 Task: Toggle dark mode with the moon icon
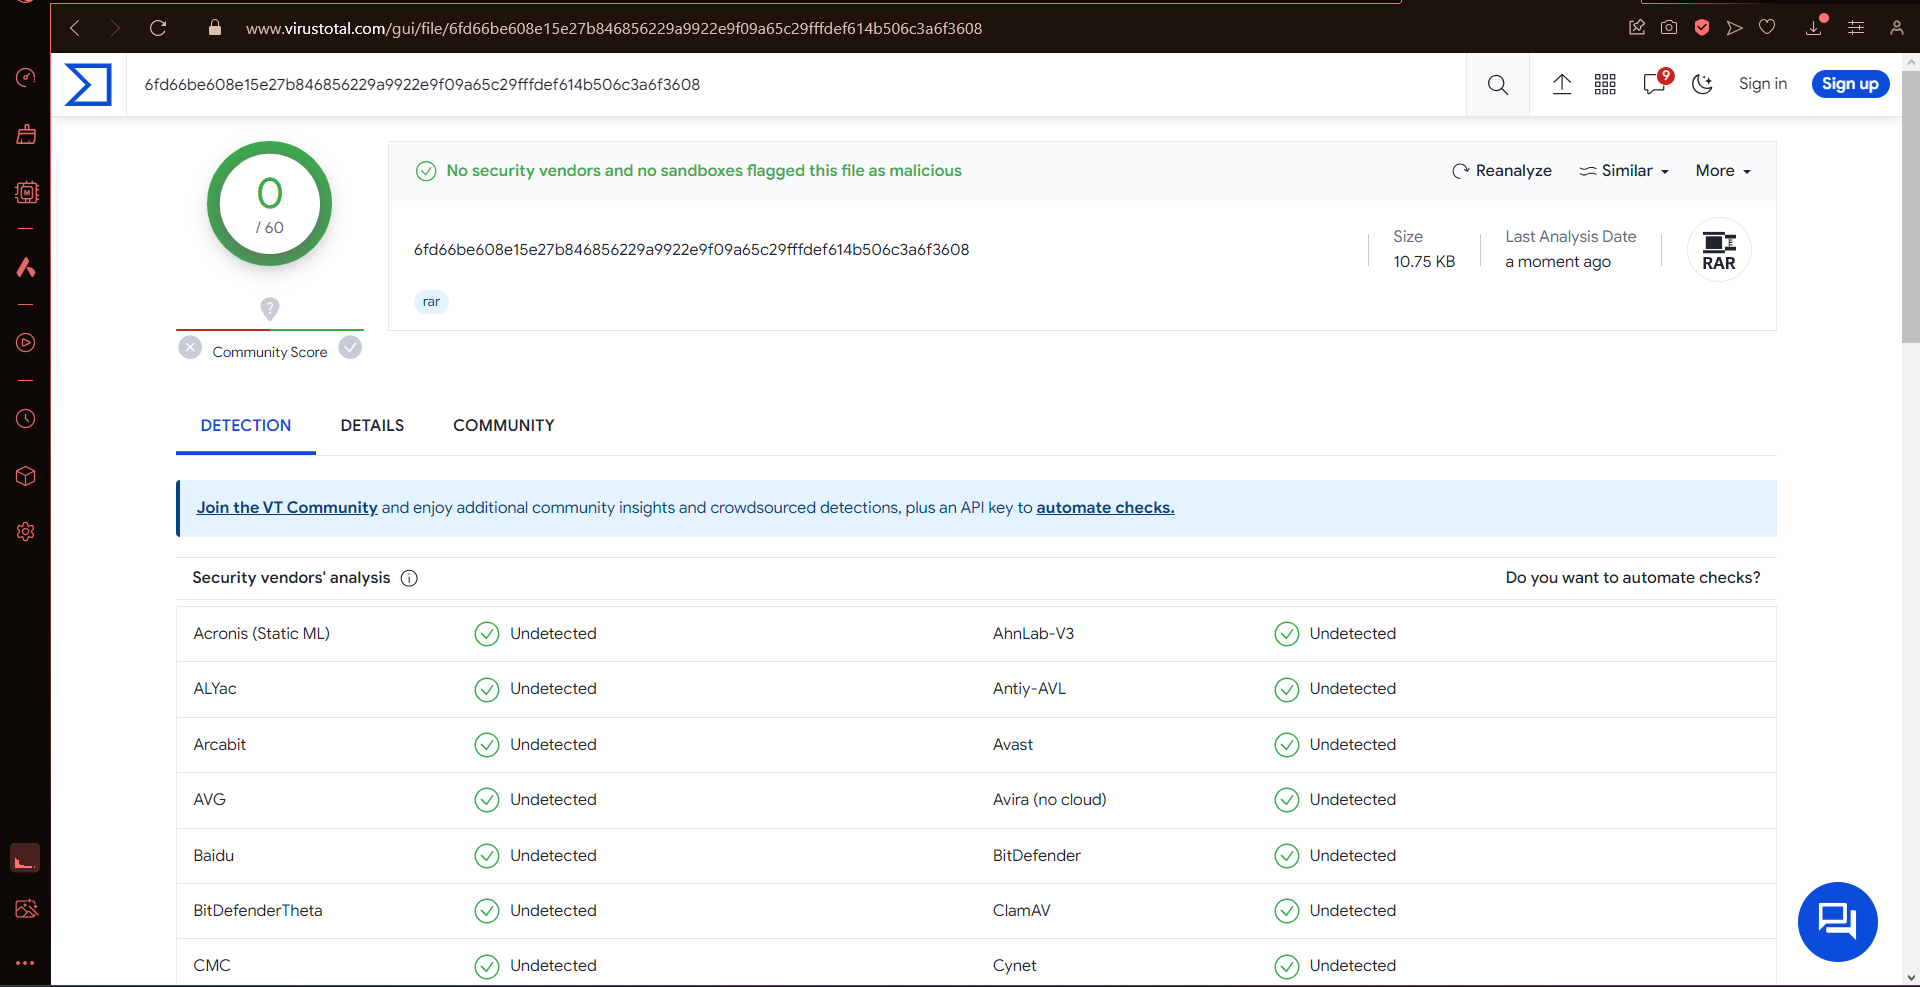click(x=1702, y=85)
